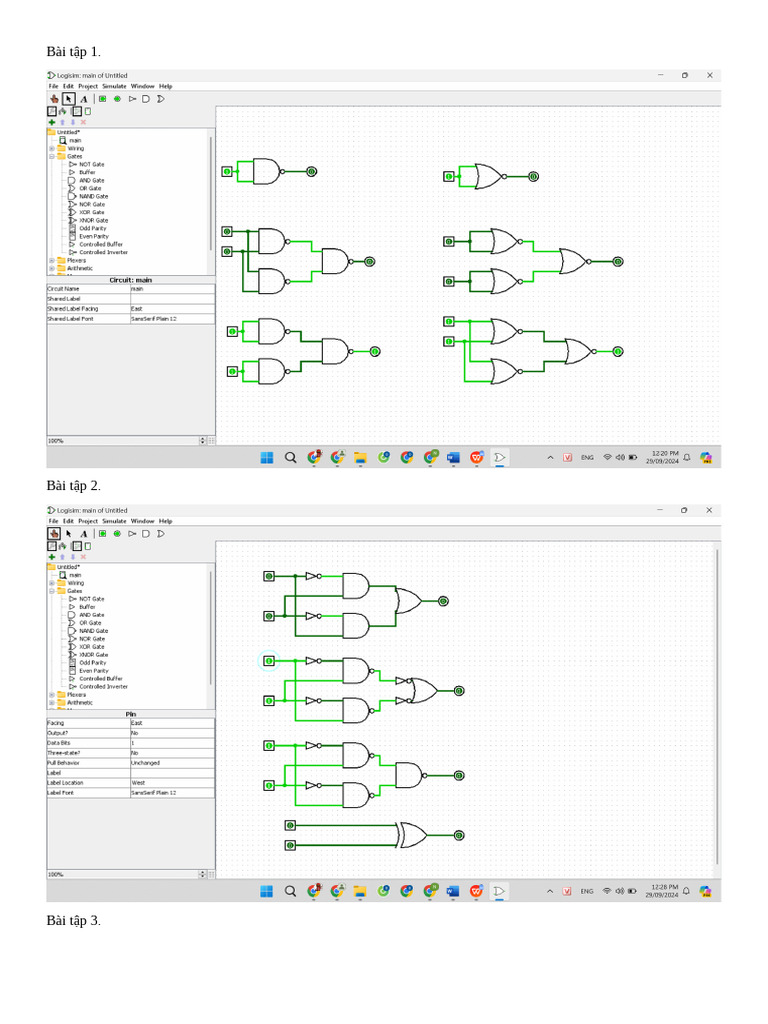This screenshot has width=768, height=1024.
Task: Open the Help menu in Bài tập 2 window
Action: (x=166, y=521)
